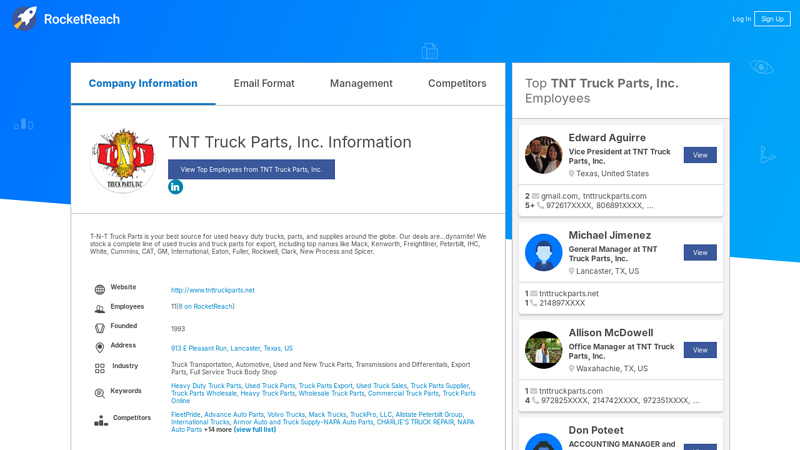Click the Michael Jimenez name heading
800x450 pixels.
pyautogui.click(x=610, y=235)
